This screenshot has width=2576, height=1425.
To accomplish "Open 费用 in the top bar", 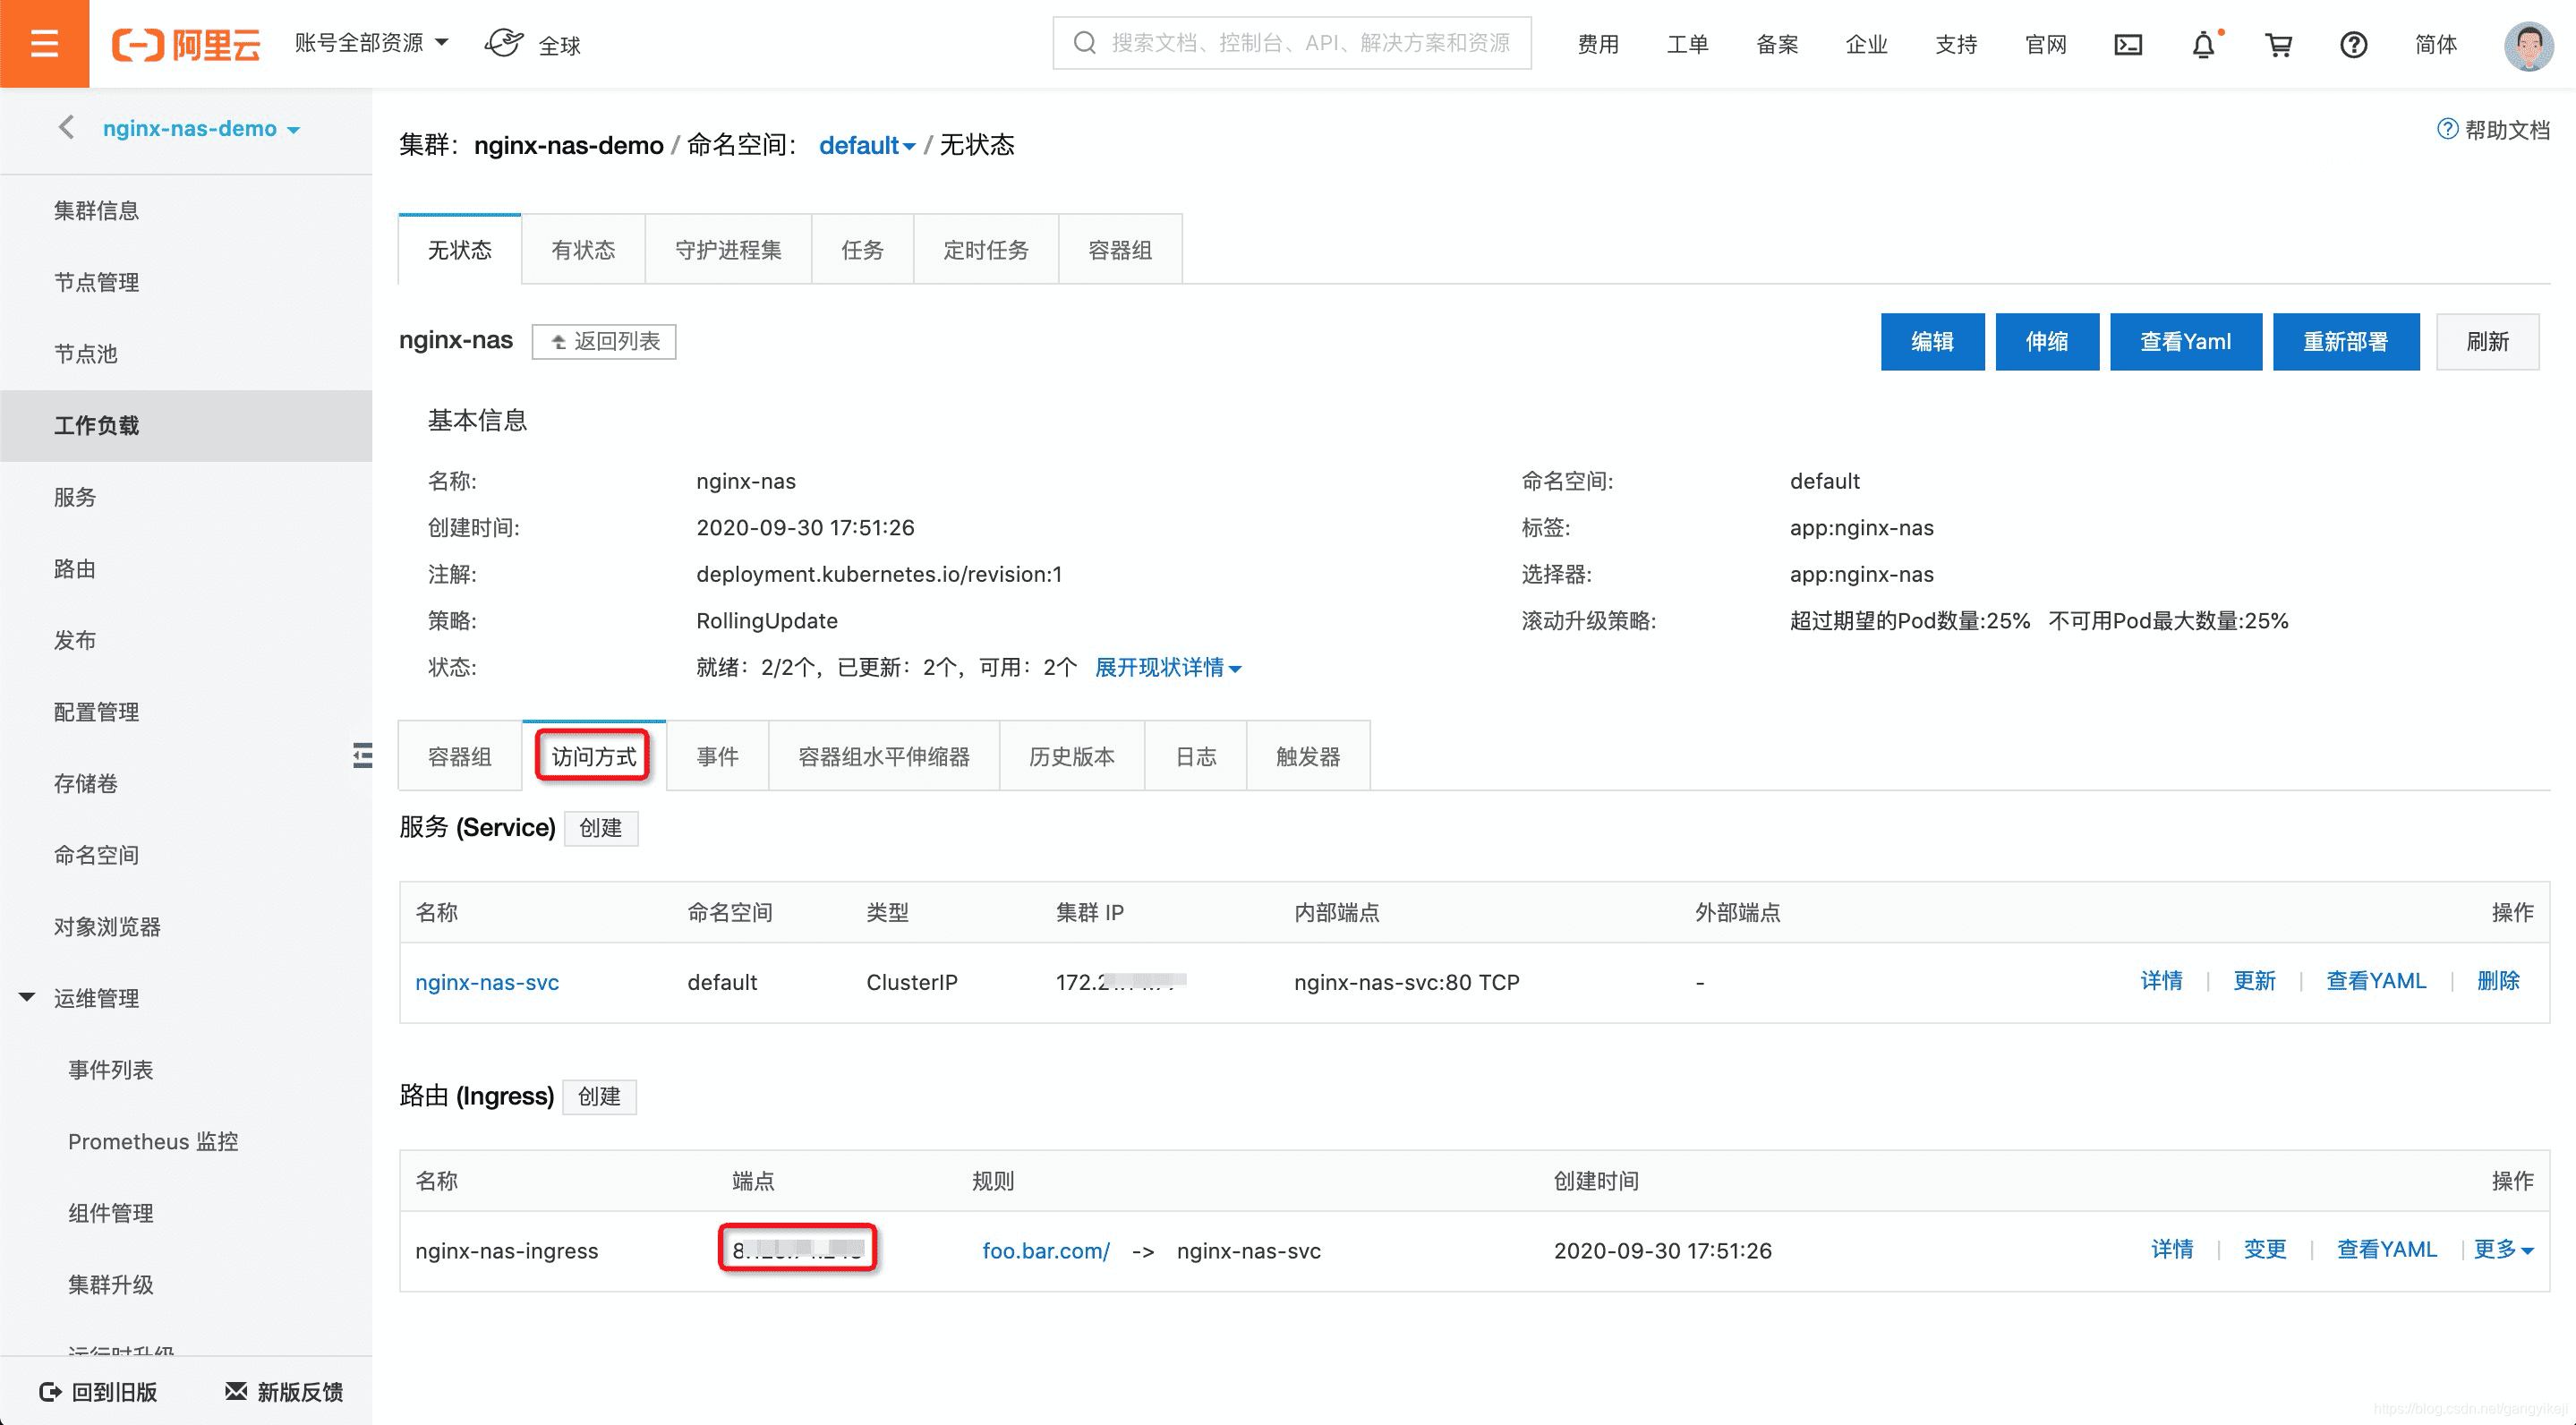I will point(1598,45).
